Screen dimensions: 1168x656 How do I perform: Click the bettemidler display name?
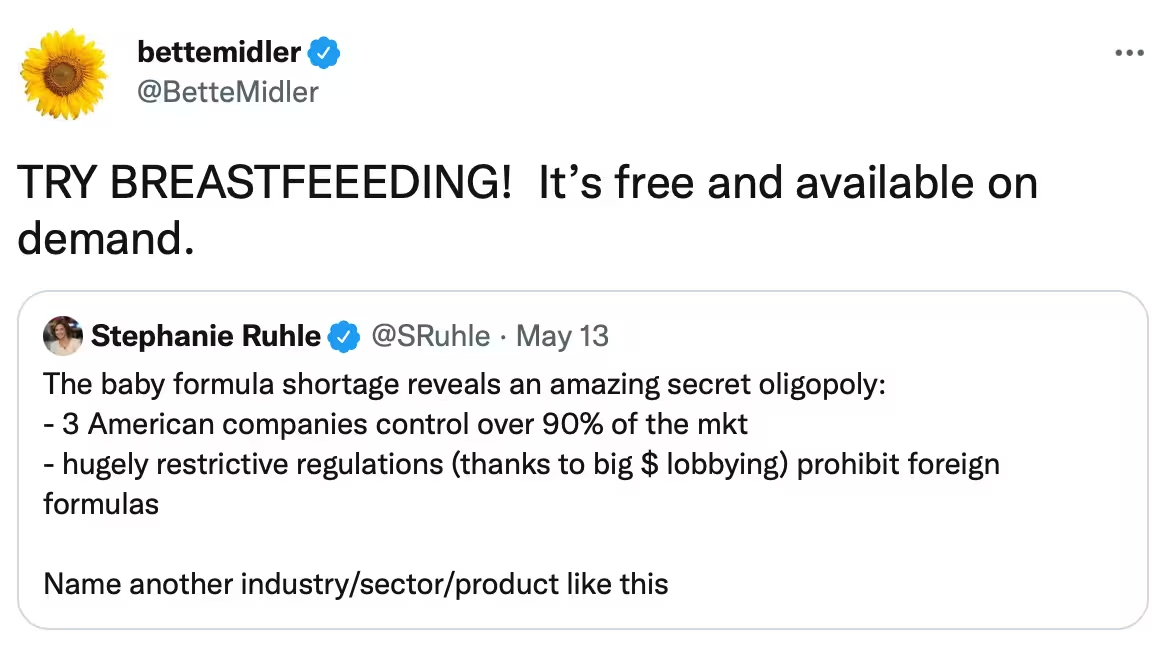219,52
